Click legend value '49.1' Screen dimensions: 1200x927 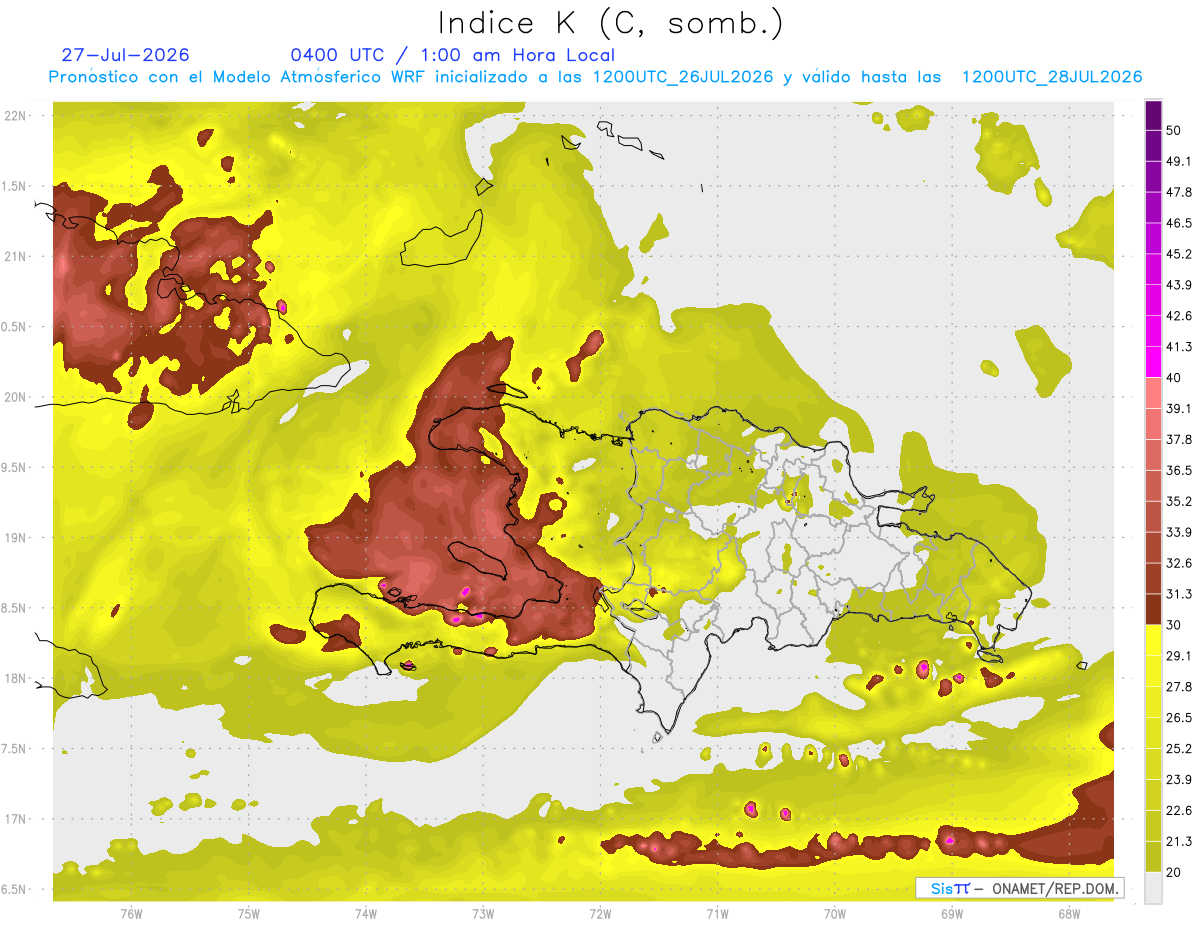point(1179,161)
